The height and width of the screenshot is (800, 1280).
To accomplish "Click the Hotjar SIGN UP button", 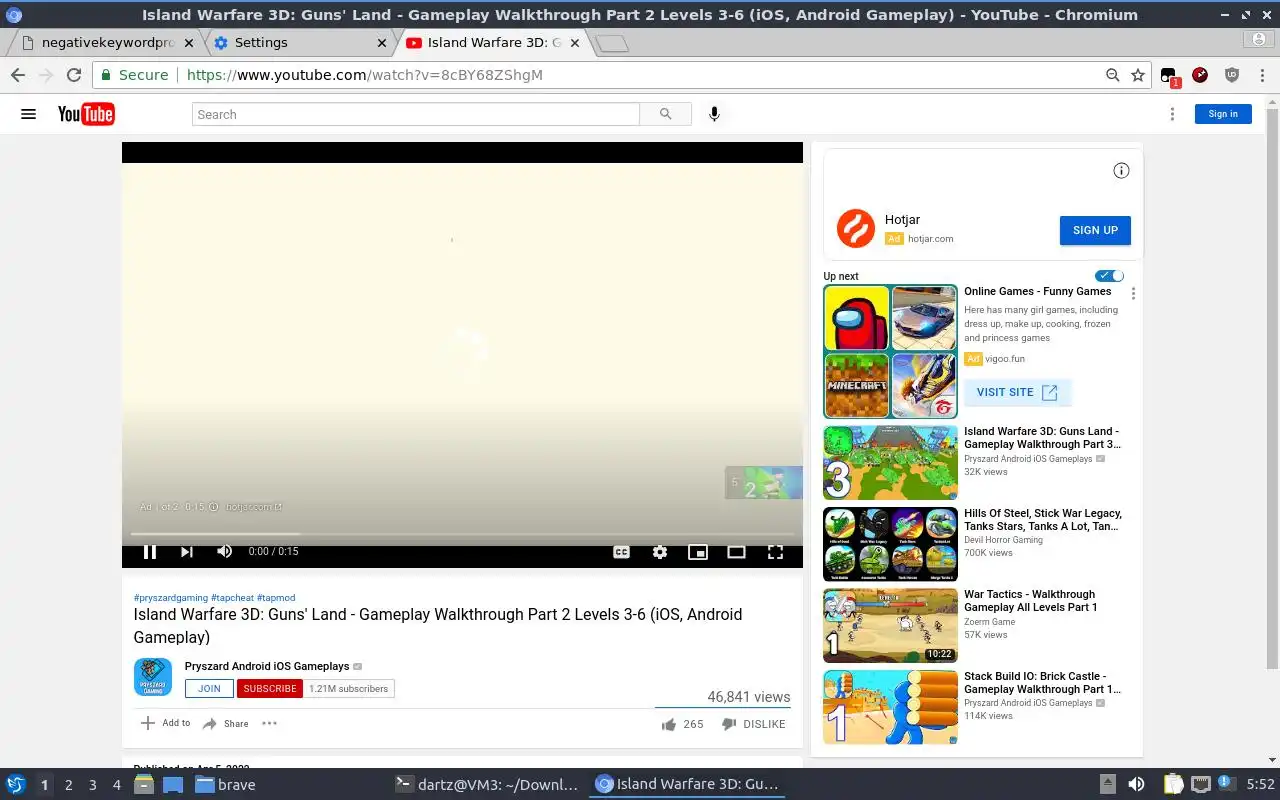I will pyautogui.click(x=1095, y=230).
